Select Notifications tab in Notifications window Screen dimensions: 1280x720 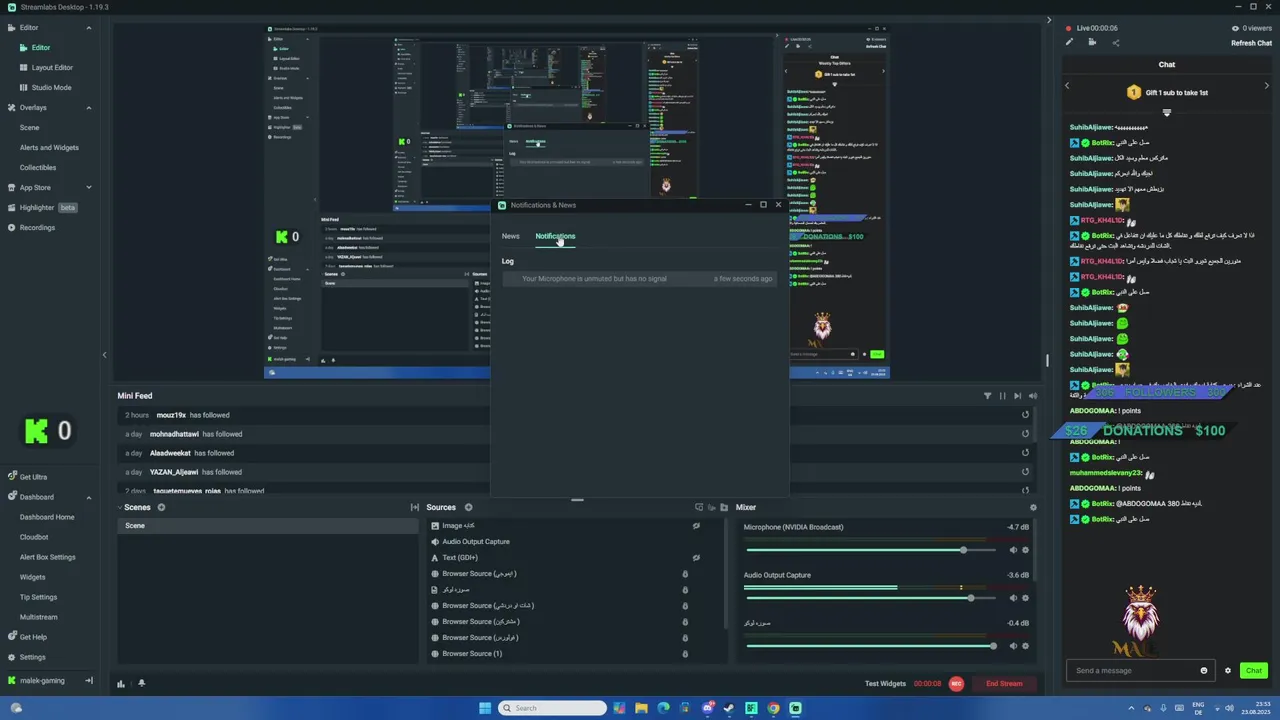click(x=555, y=236)
